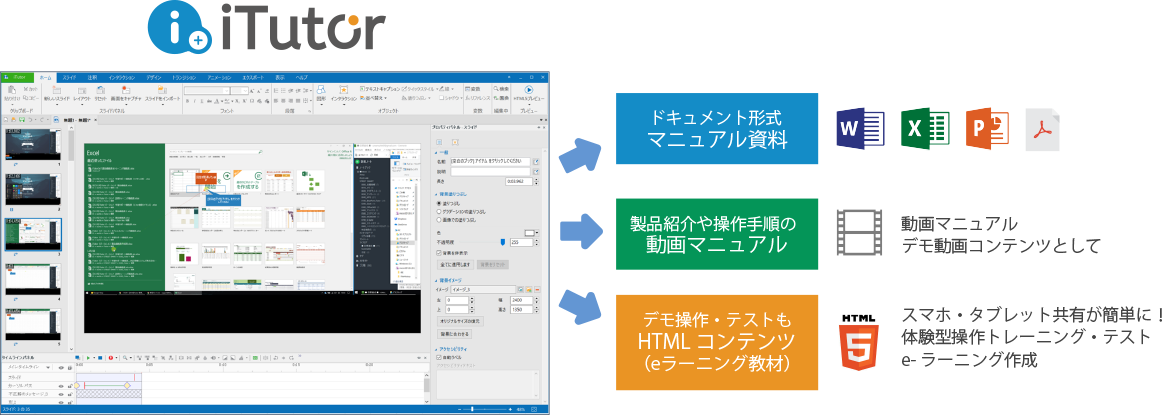Switch to the 注釈 ribbon tab
1176x415 pixels.
[x=92, y=78]
